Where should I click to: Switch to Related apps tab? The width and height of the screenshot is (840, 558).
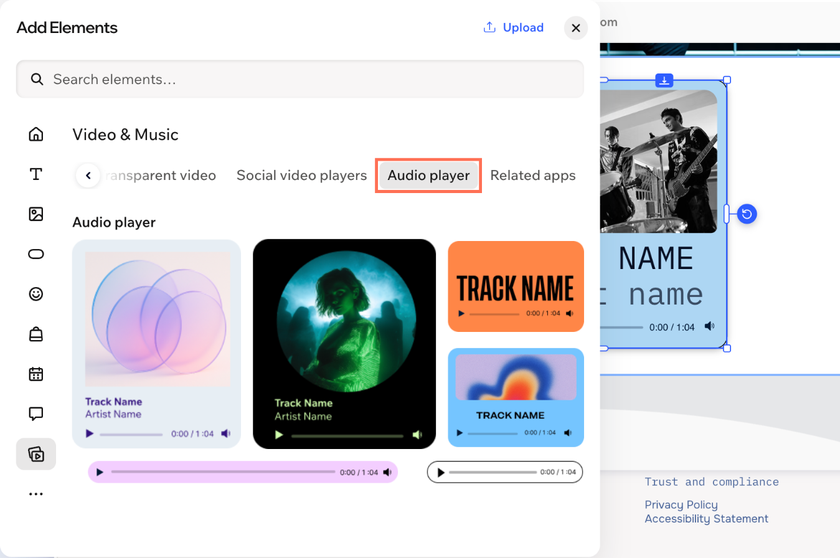click(533, 175)
